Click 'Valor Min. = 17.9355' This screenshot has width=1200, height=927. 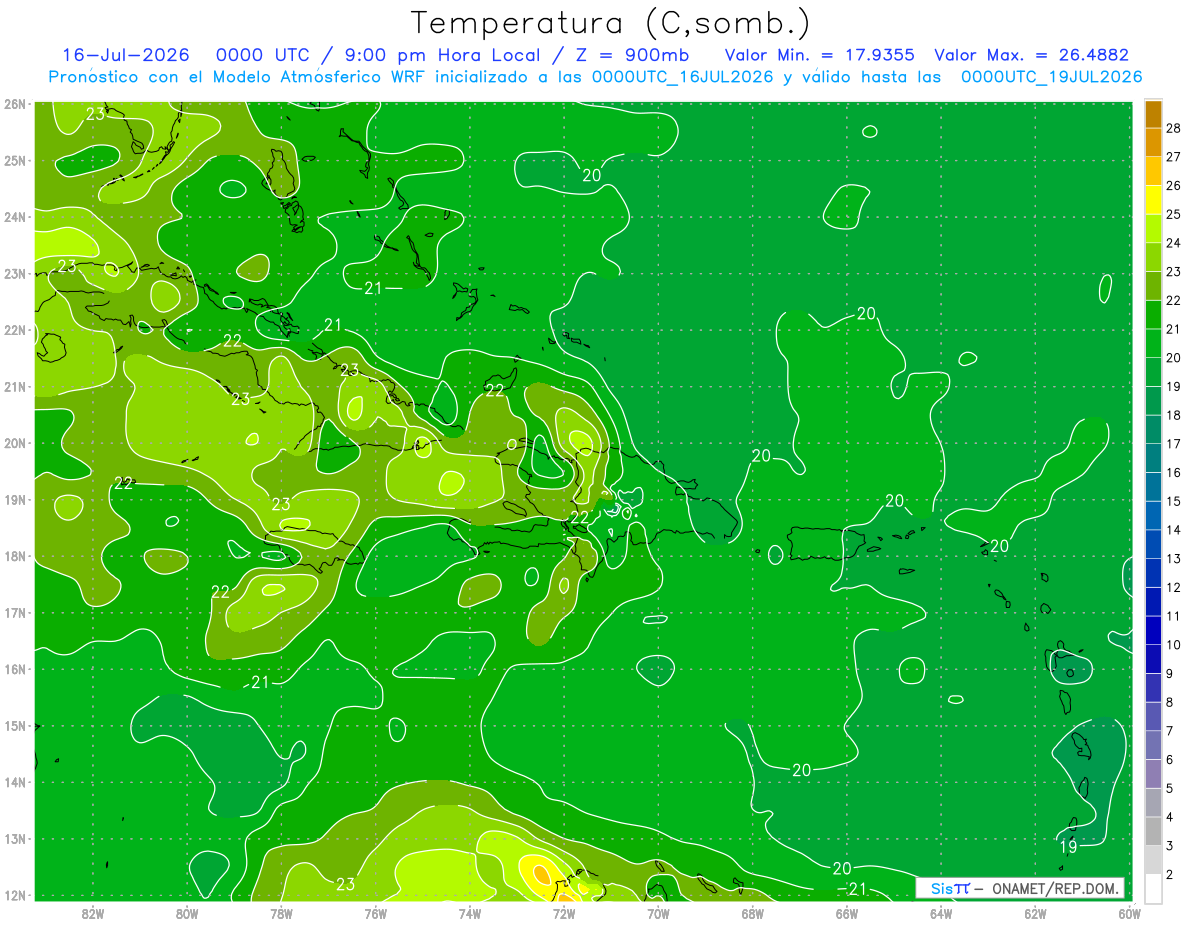click(x=819, y=55)
